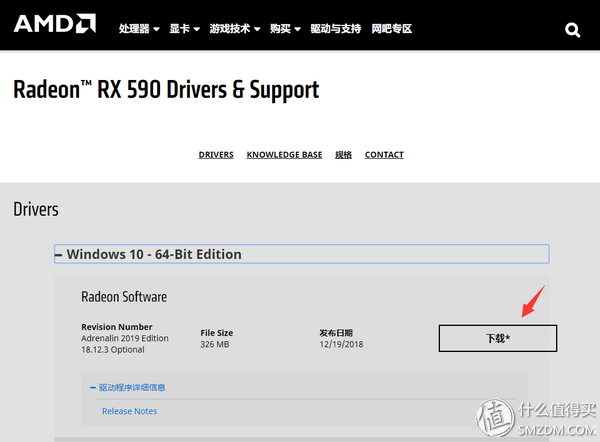The height and width of the screenshot is (442, 600).
Task: Collapse the 驱动程序详细信息 section
Action: point(128,388)
